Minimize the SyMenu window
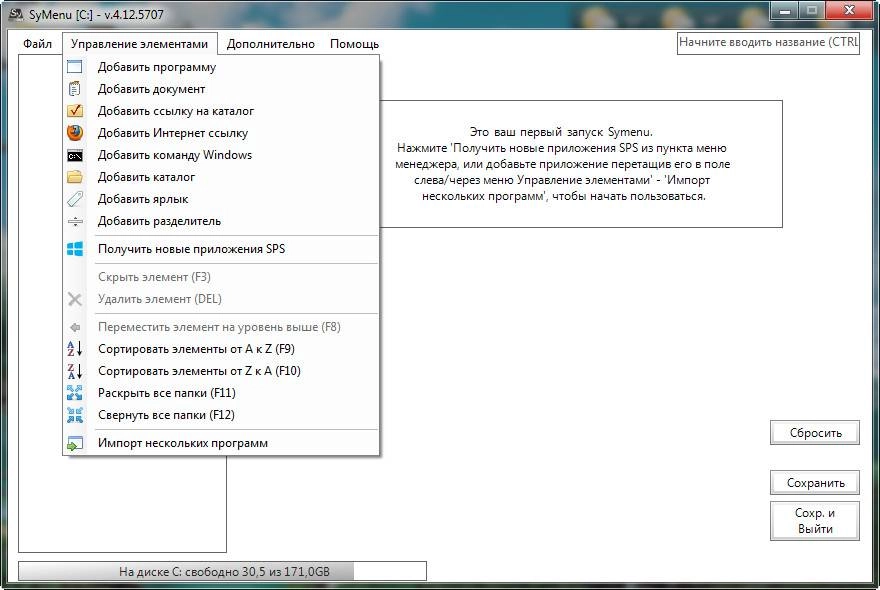880x590 pixels. click(785, 11)
